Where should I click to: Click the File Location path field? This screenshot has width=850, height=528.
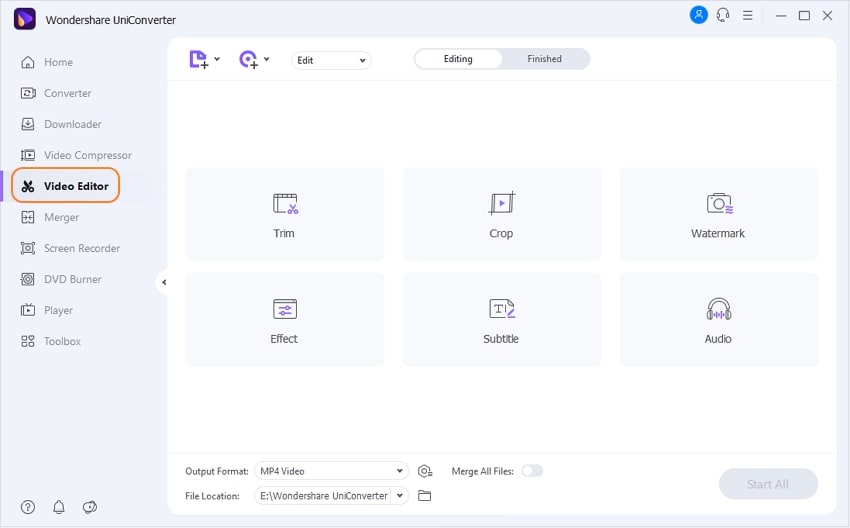(323, 495)
